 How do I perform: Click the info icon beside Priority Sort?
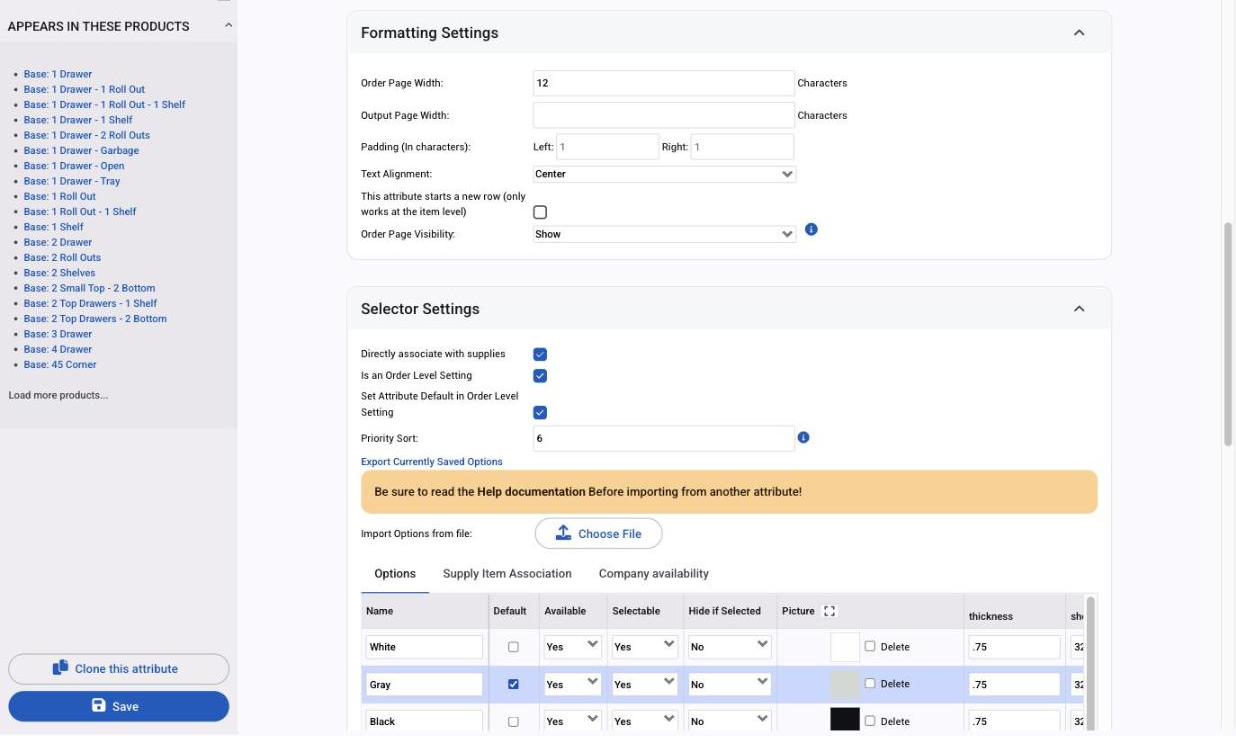coord(803,437)
